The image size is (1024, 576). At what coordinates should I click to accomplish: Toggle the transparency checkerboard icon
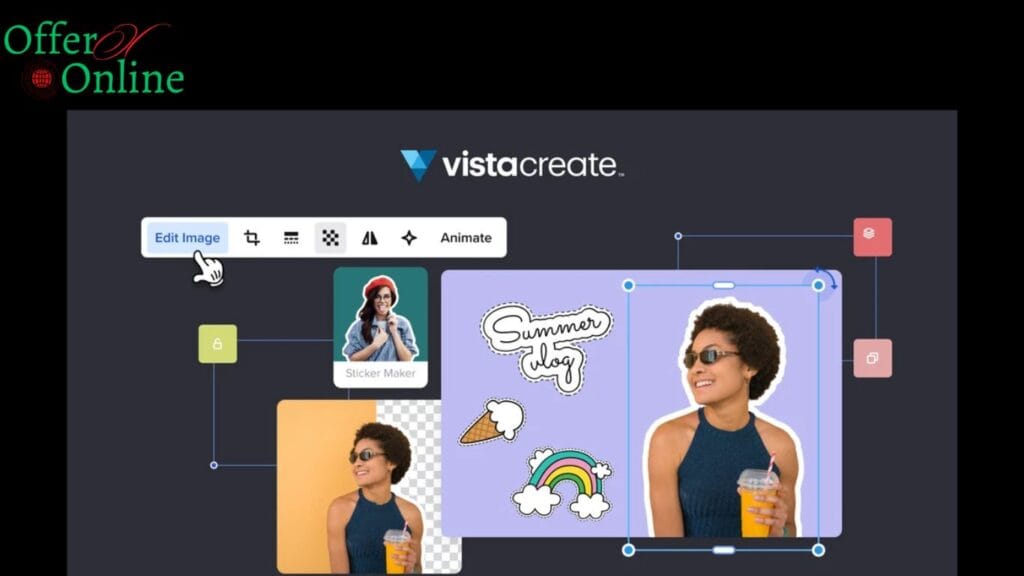pos(330,238)
